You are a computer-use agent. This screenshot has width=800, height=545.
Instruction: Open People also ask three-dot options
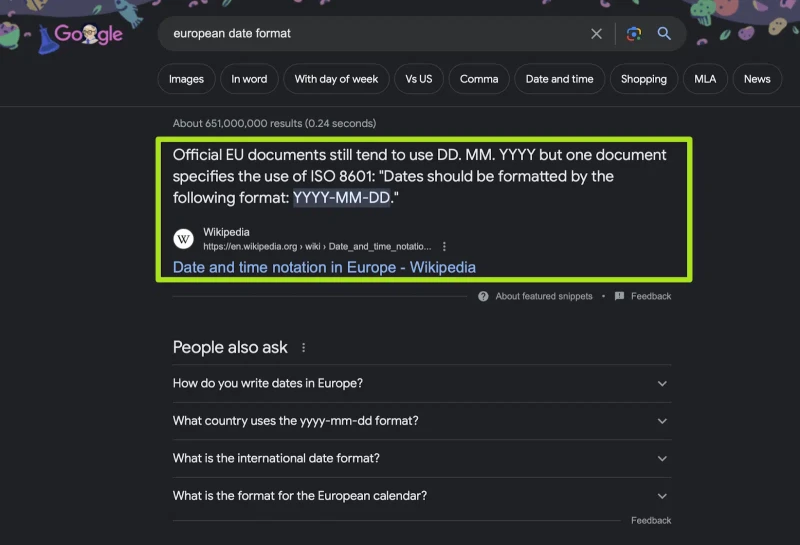304,348
